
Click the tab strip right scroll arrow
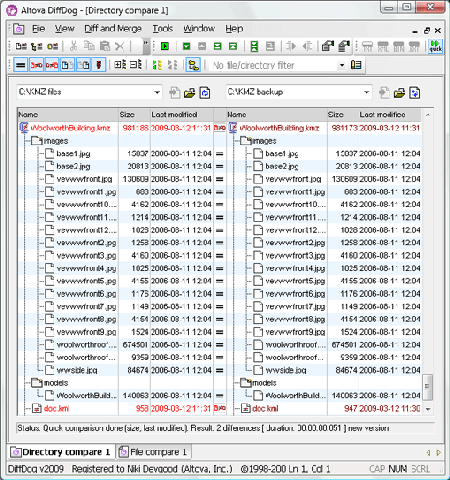pos(439,453)
